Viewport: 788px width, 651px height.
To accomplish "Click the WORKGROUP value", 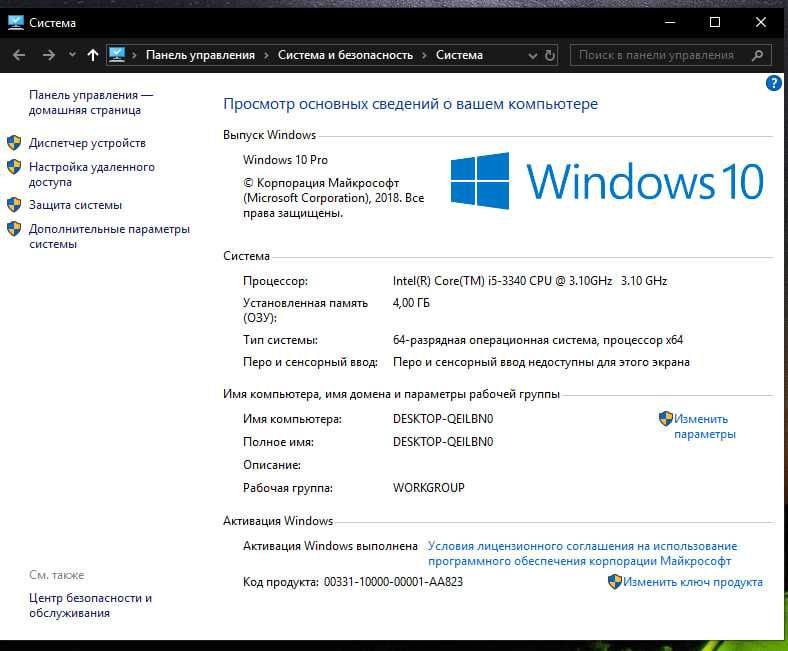I will tap(429, 488).
